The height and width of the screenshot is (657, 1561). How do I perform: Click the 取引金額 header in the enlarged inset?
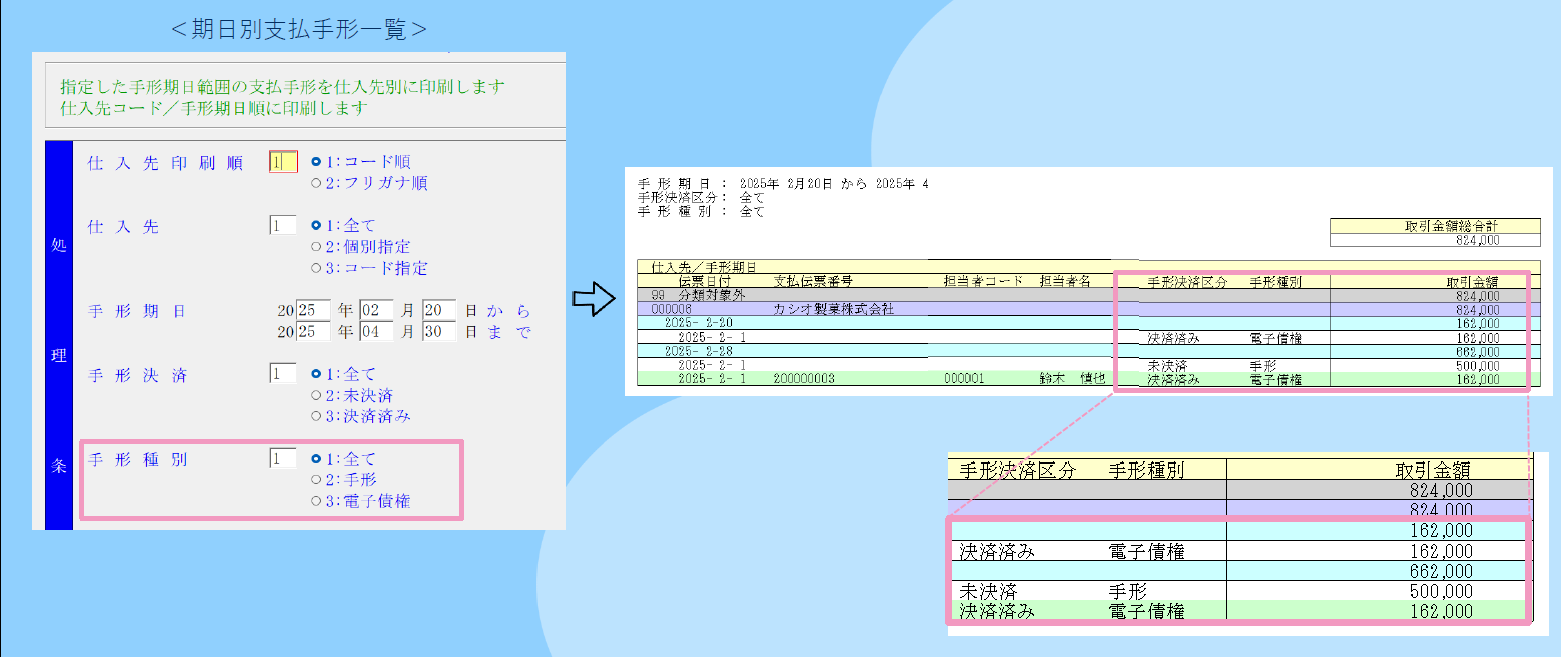pyautogui.click(x=1433, y=470)
